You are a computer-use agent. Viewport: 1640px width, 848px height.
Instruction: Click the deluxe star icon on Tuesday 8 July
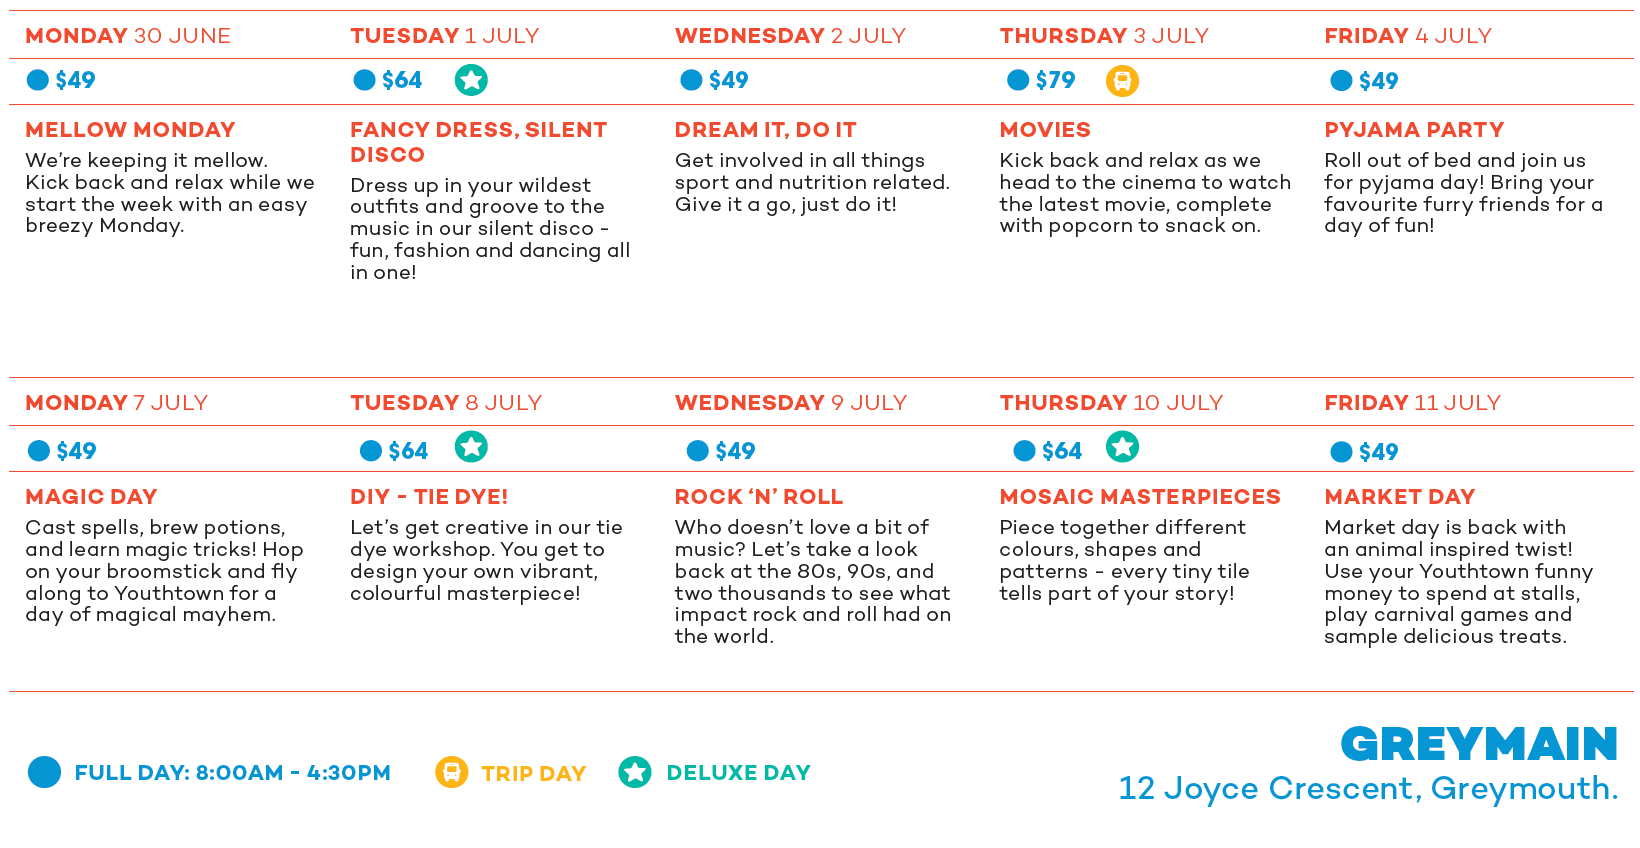coord(471,447)
